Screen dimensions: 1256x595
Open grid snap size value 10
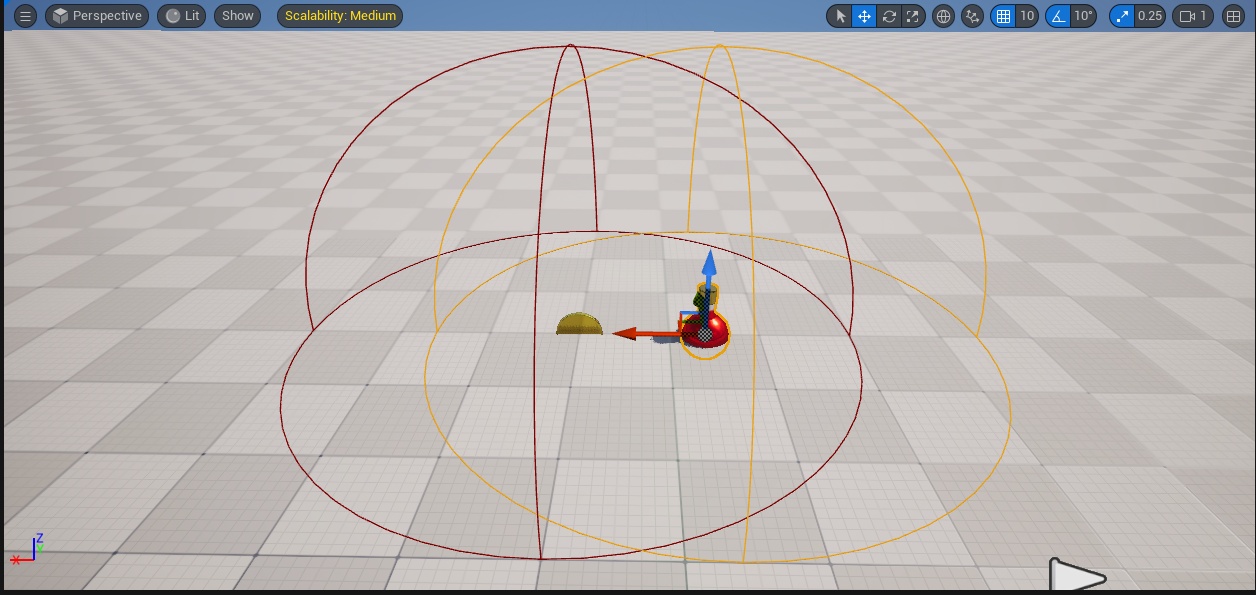coord(1027,16)
